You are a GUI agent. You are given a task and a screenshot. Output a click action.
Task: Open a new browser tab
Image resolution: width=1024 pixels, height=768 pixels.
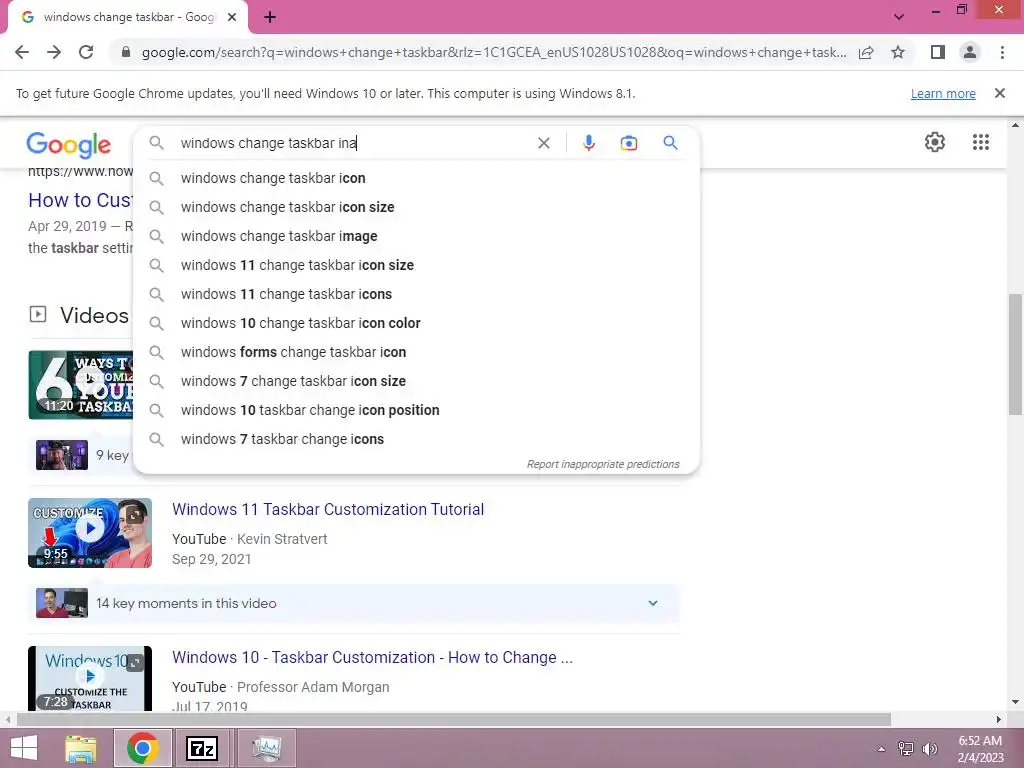coord(270,18)
